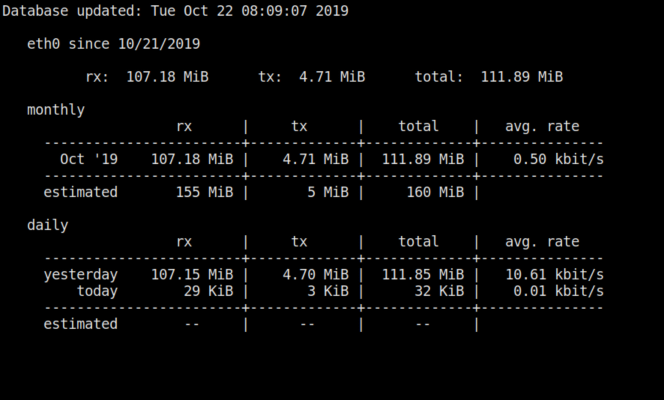Image resolution: width=664 pixels, height=400 pixels.
Task: Click the daily estimated row label
Action: click(x=80, y=324)
